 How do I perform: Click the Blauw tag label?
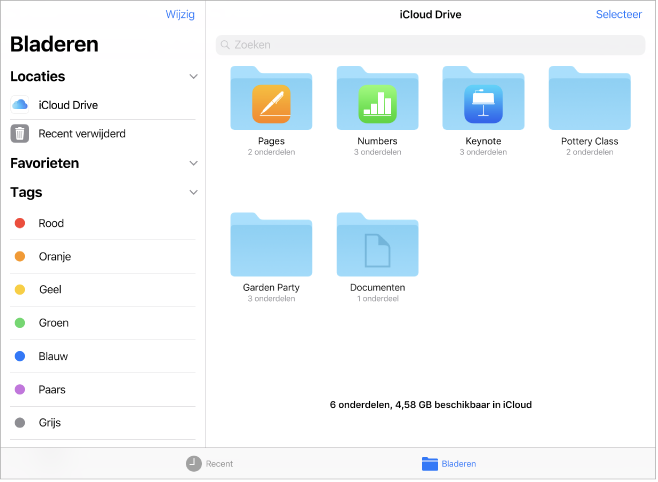click(x=53, y=356)
